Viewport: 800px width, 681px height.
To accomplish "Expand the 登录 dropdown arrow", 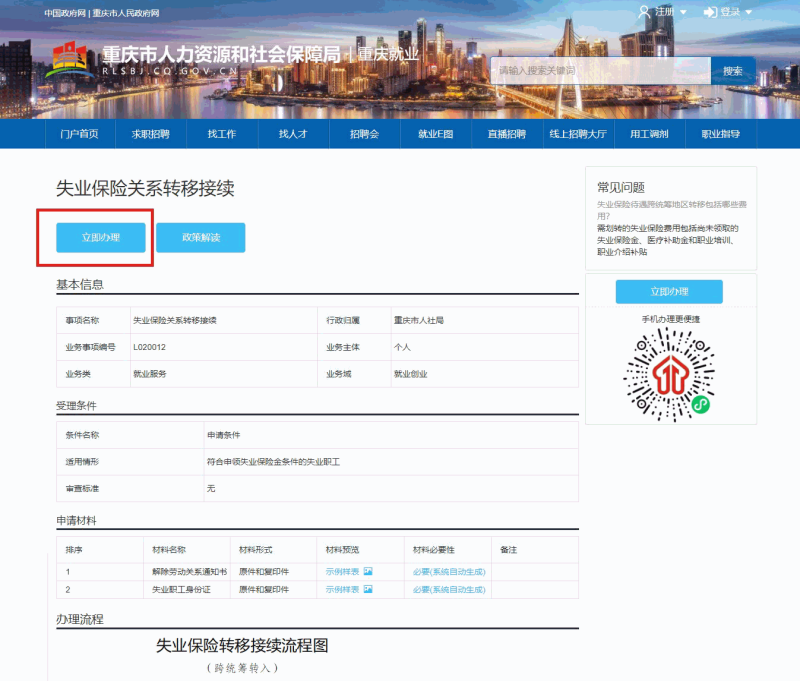I will pos(748,13).
